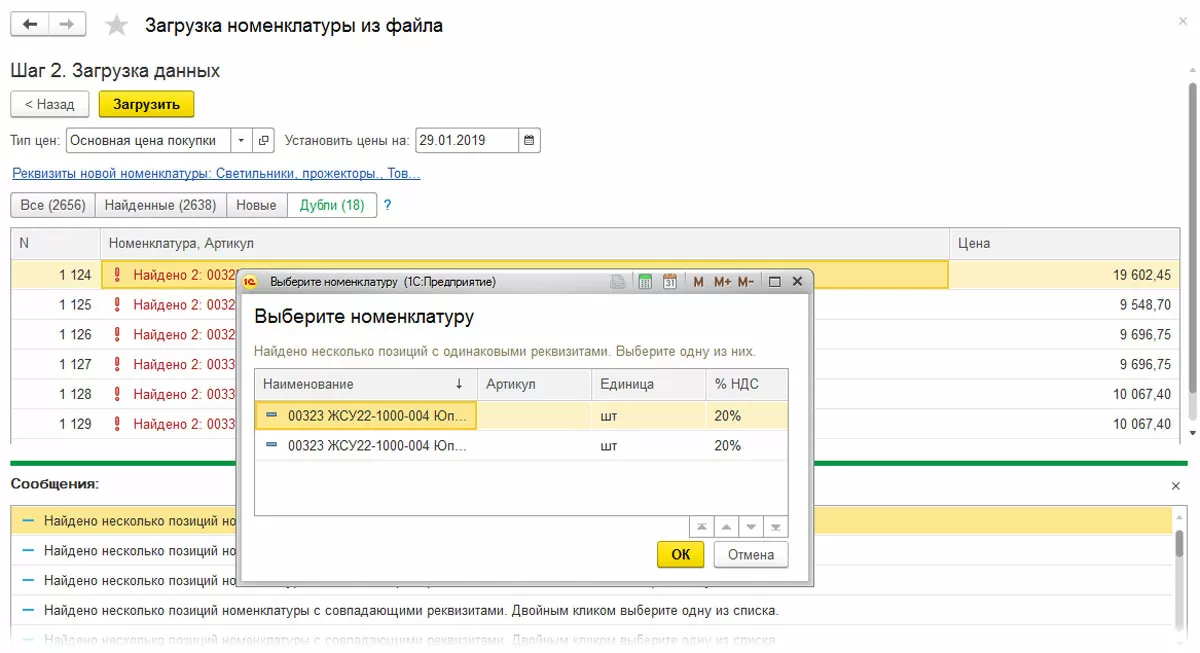
Task: Click Отмена in the dialog
Action: point(751,555)
